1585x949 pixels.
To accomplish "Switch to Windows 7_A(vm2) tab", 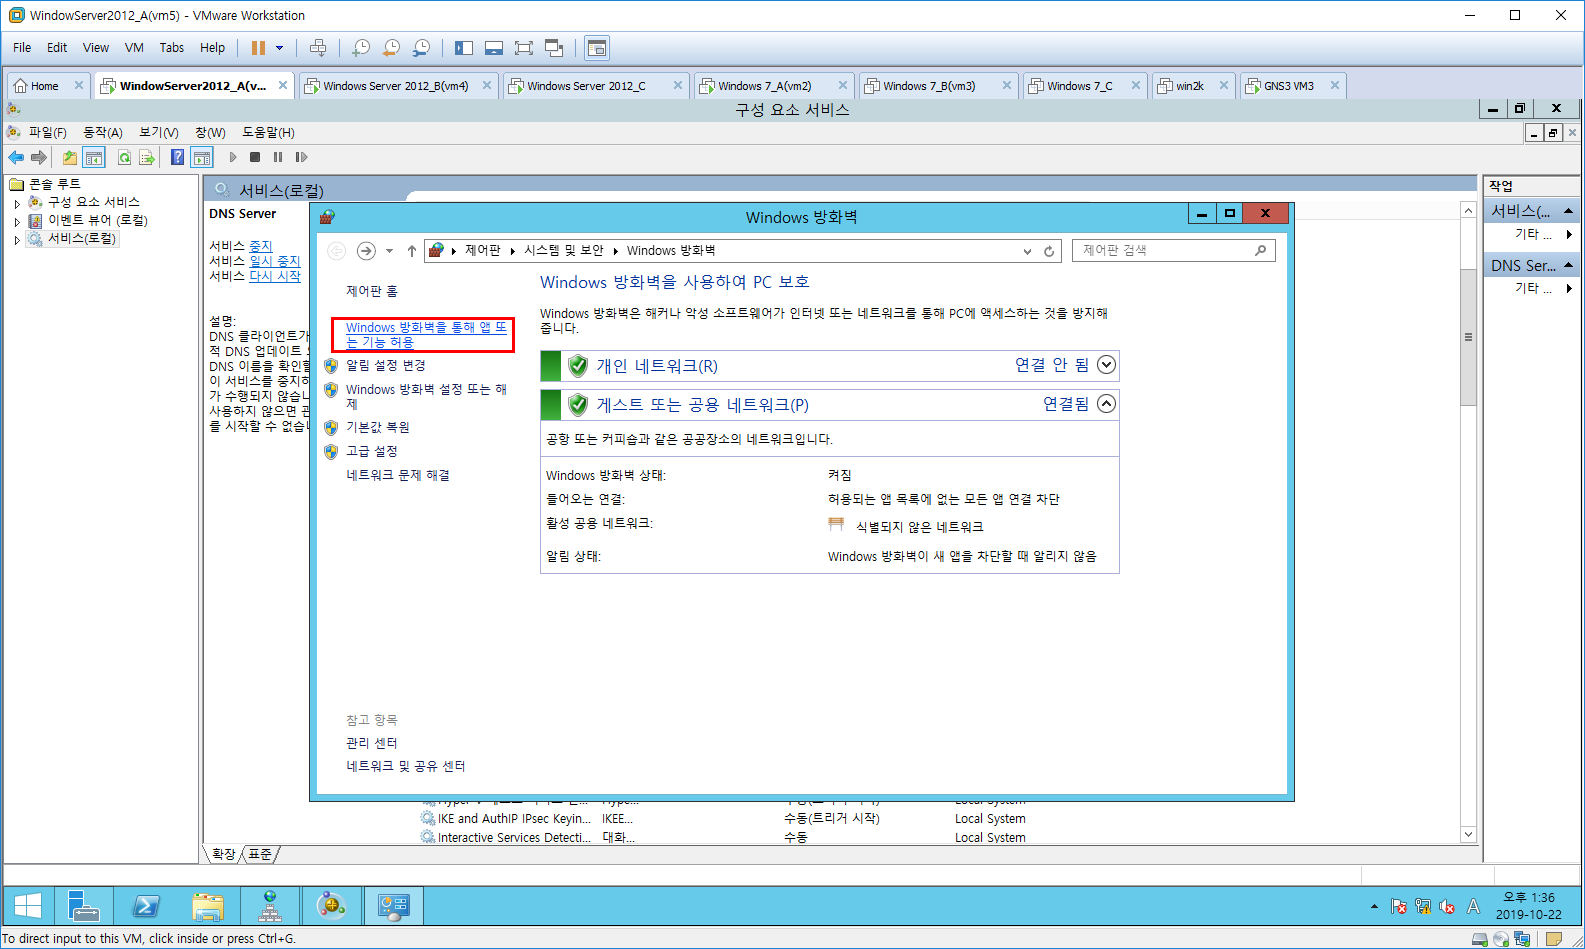I will 765,86.
